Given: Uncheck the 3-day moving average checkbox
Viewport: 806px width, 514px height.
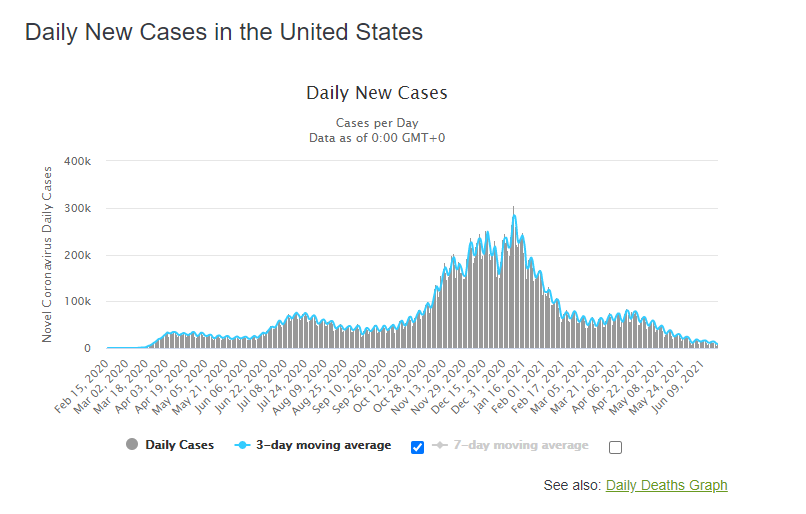Looking at the screenshot, I should click(x=418, y=447).
